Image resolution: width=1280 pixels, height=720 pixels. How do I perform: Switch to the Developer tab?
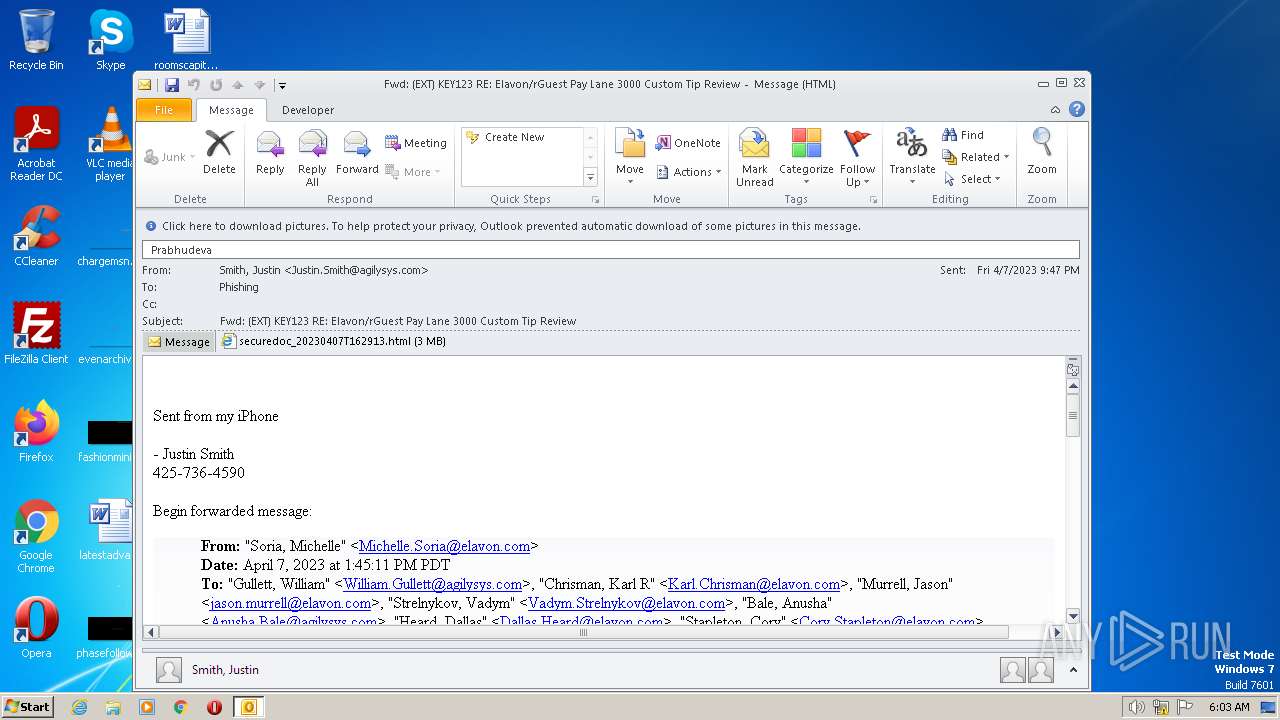pyautogui.click(x=308, y=110)
